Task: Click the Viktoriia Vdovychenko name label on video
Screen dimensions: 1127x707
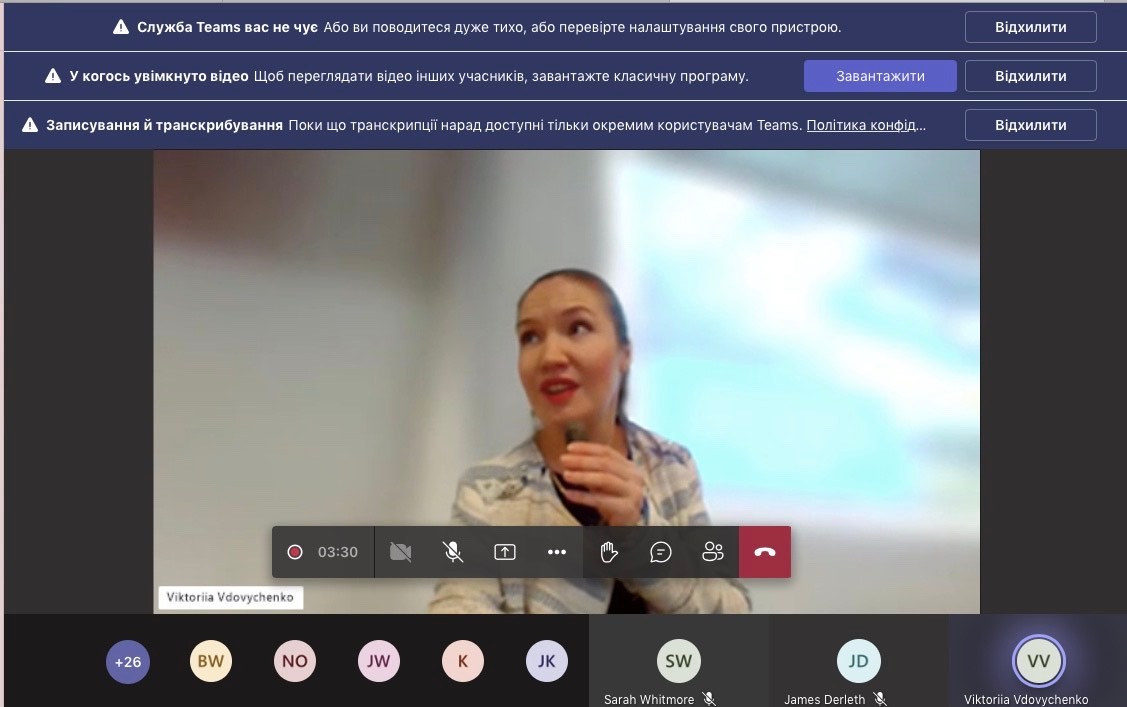Action: coord(230,598)
